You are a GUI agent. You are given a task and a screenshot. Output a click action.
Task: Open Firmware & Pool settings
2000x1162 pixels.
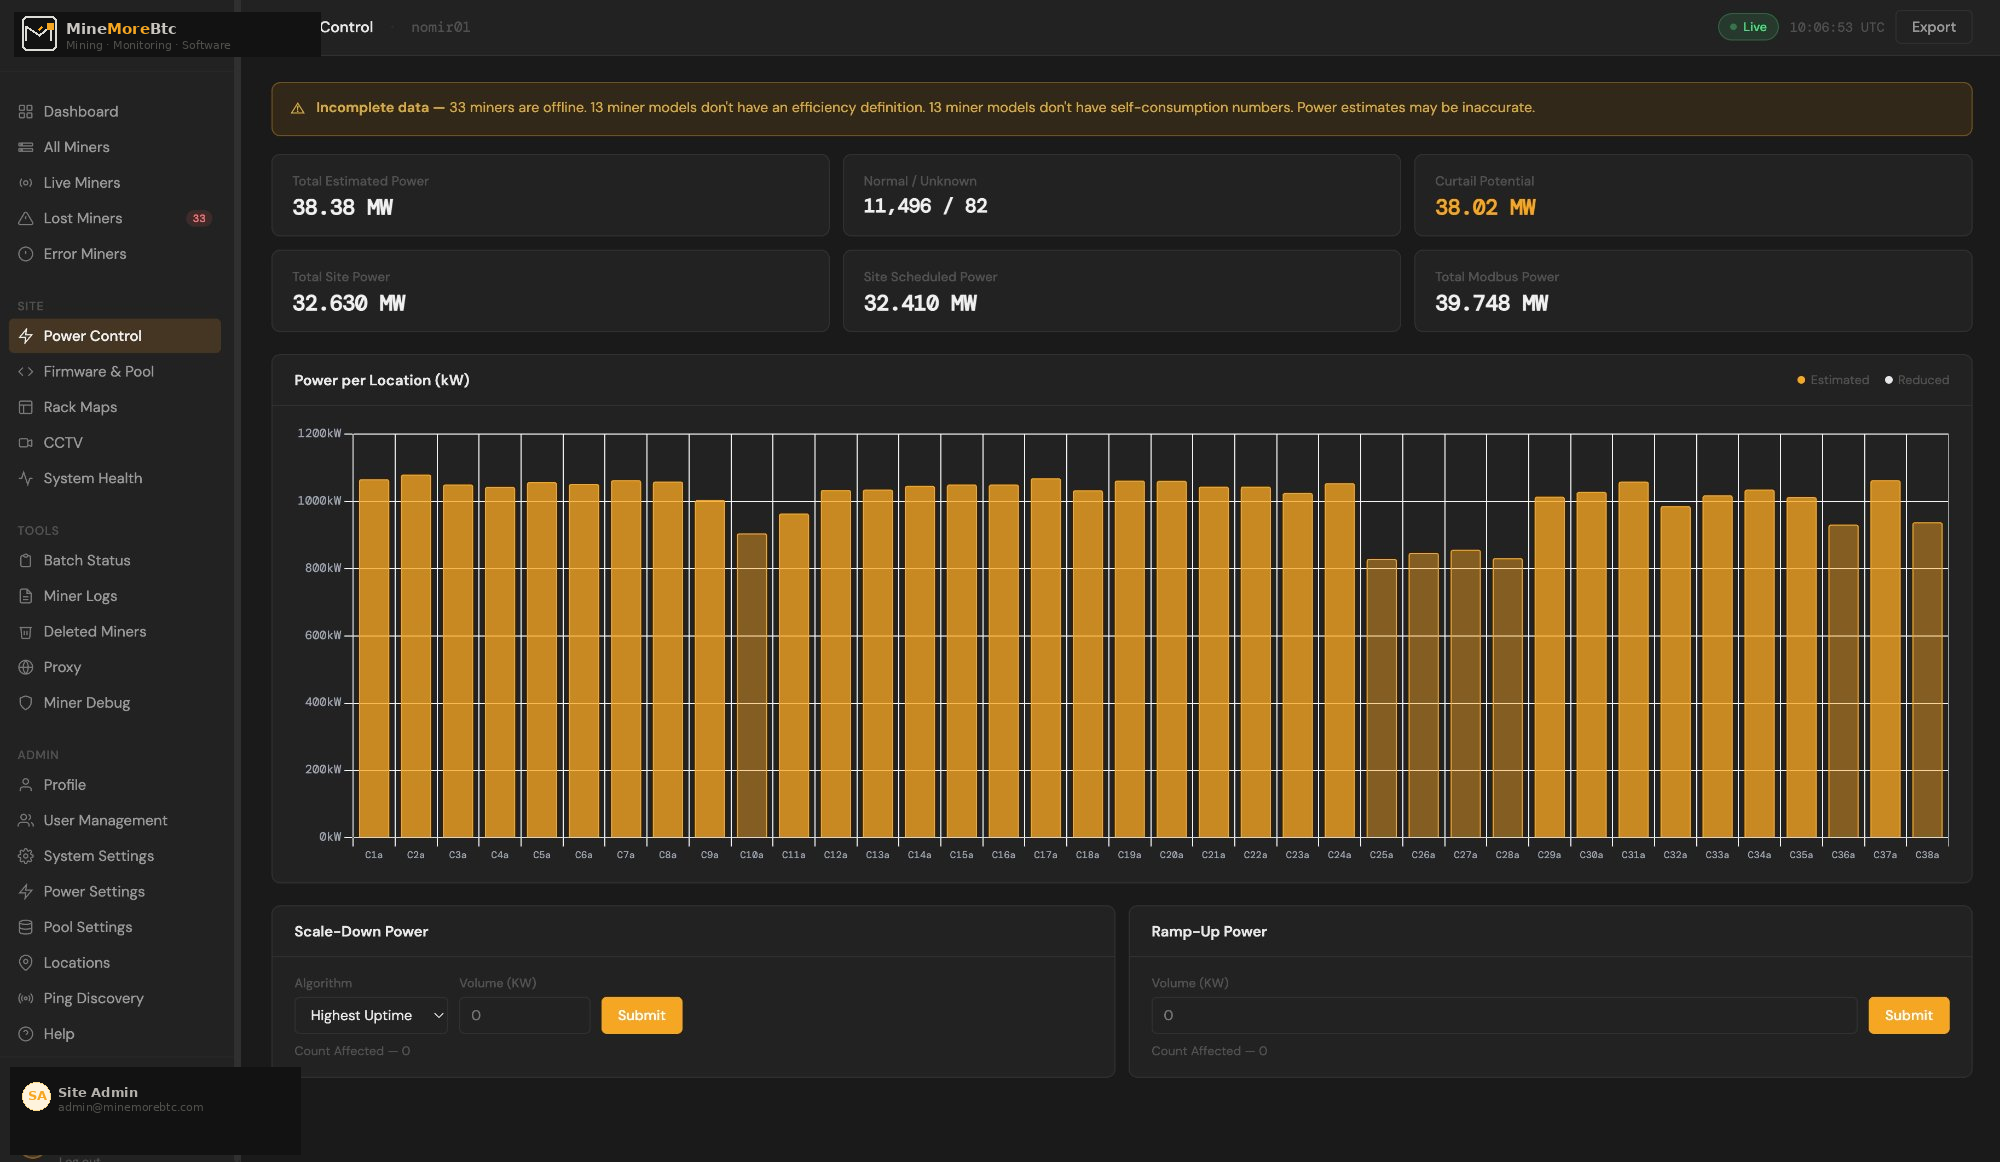[x=98, y=371]
